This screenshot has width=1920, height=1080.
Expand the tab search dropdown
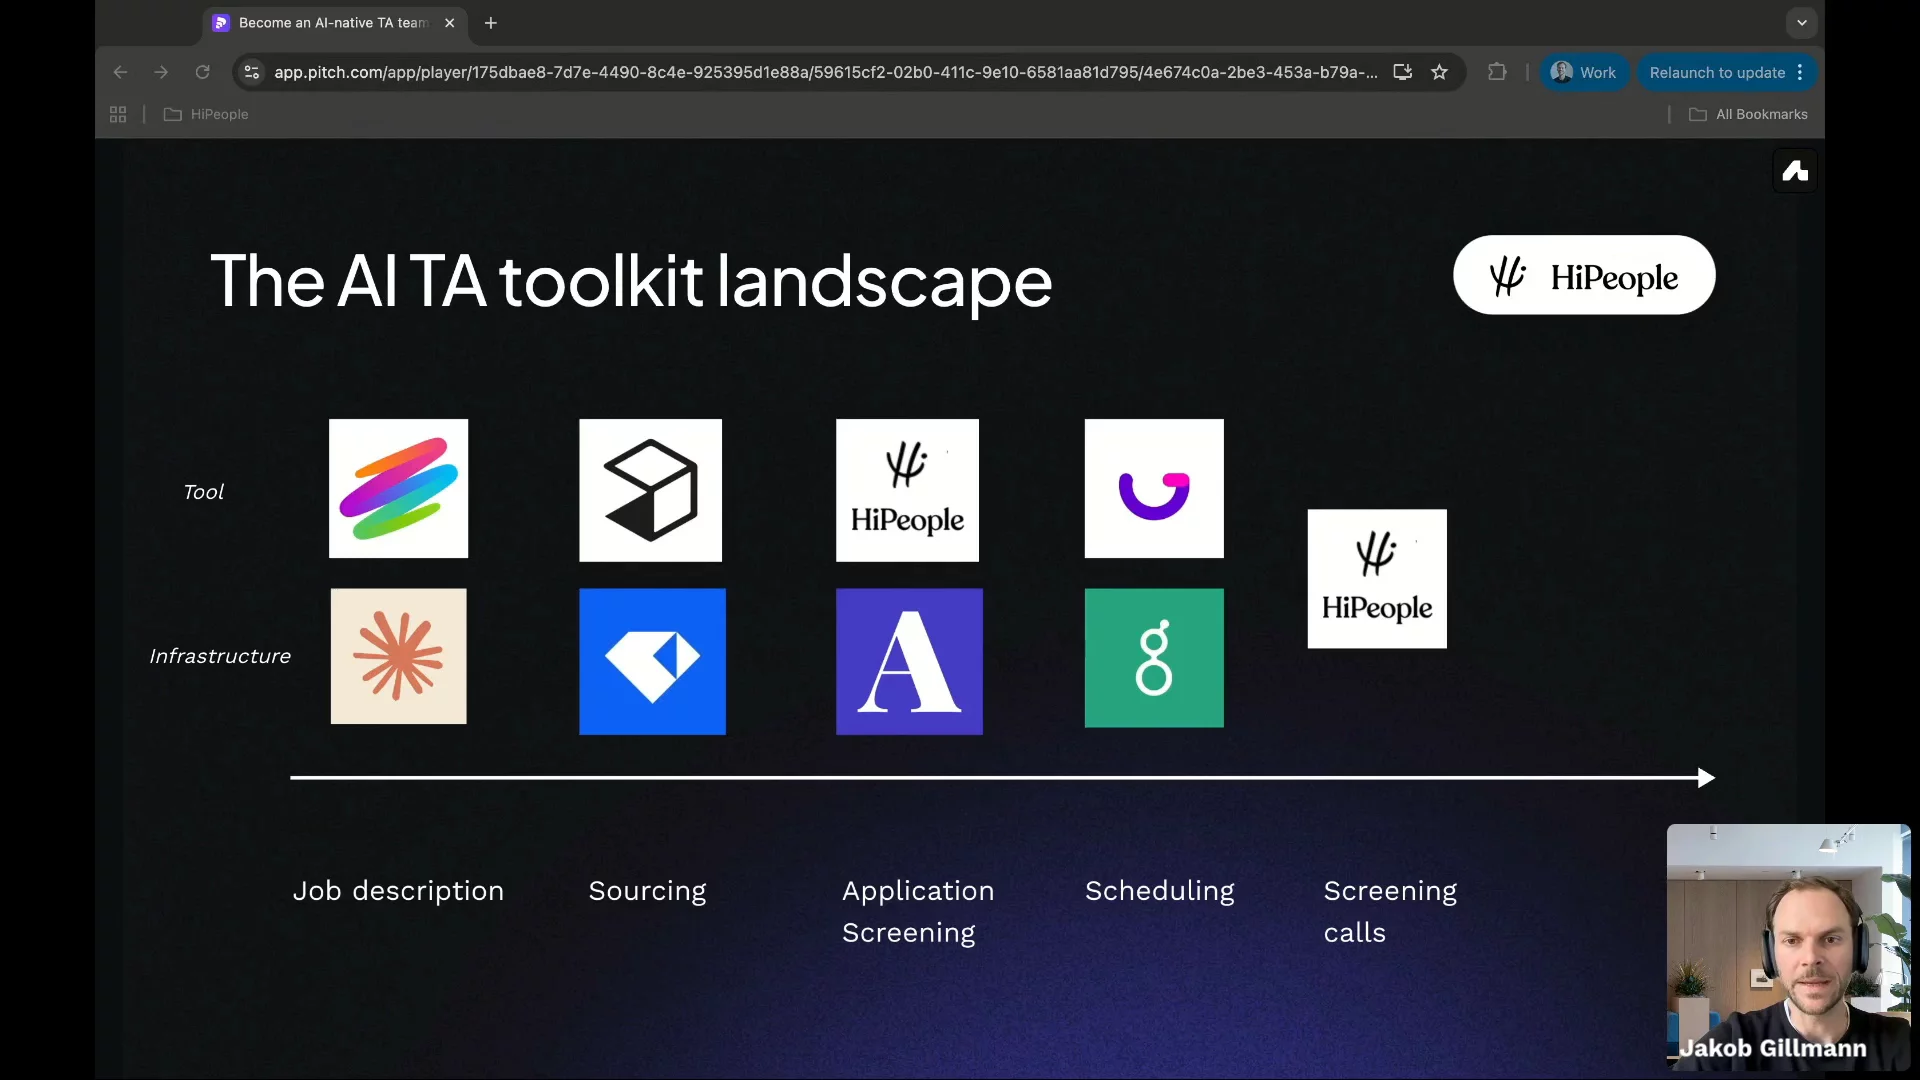[x=1802, y=23]
